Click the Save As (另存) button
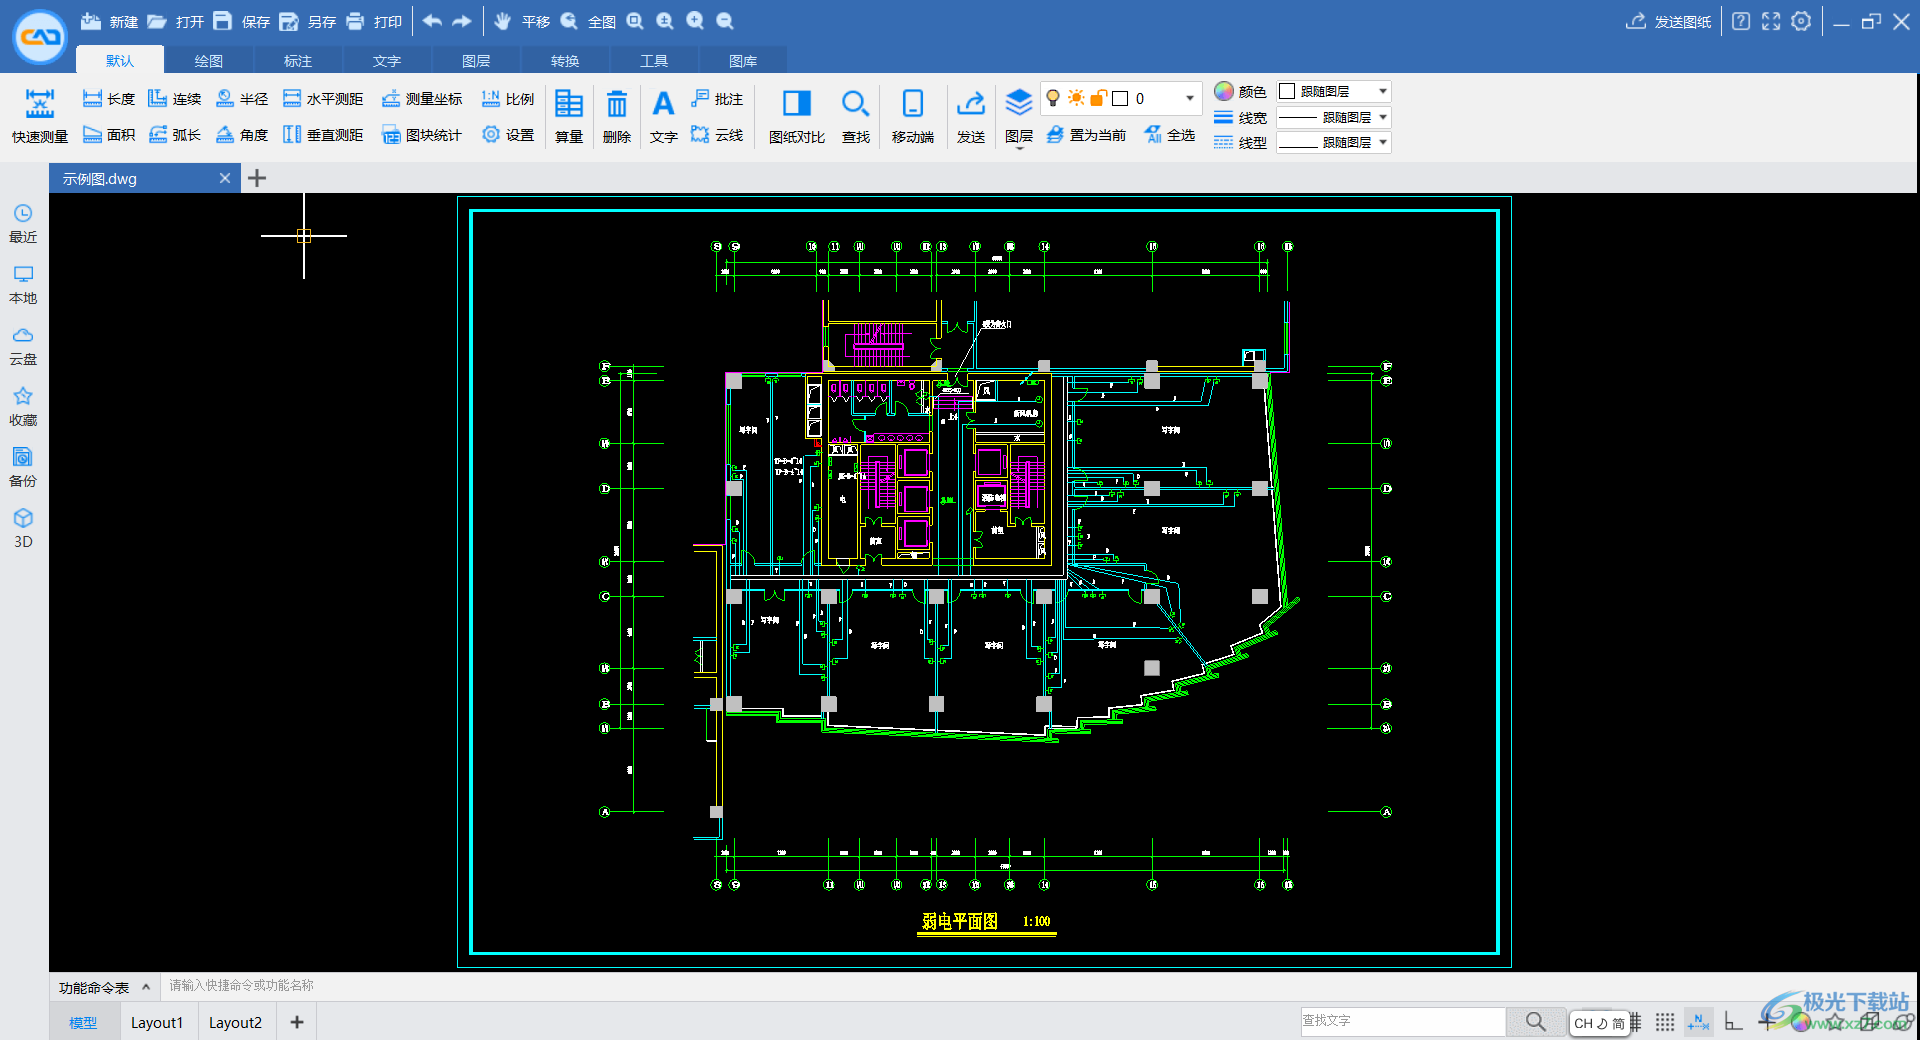Image resolution: width=1920 pixels, height=1040 pixels. tap(307, 21)
